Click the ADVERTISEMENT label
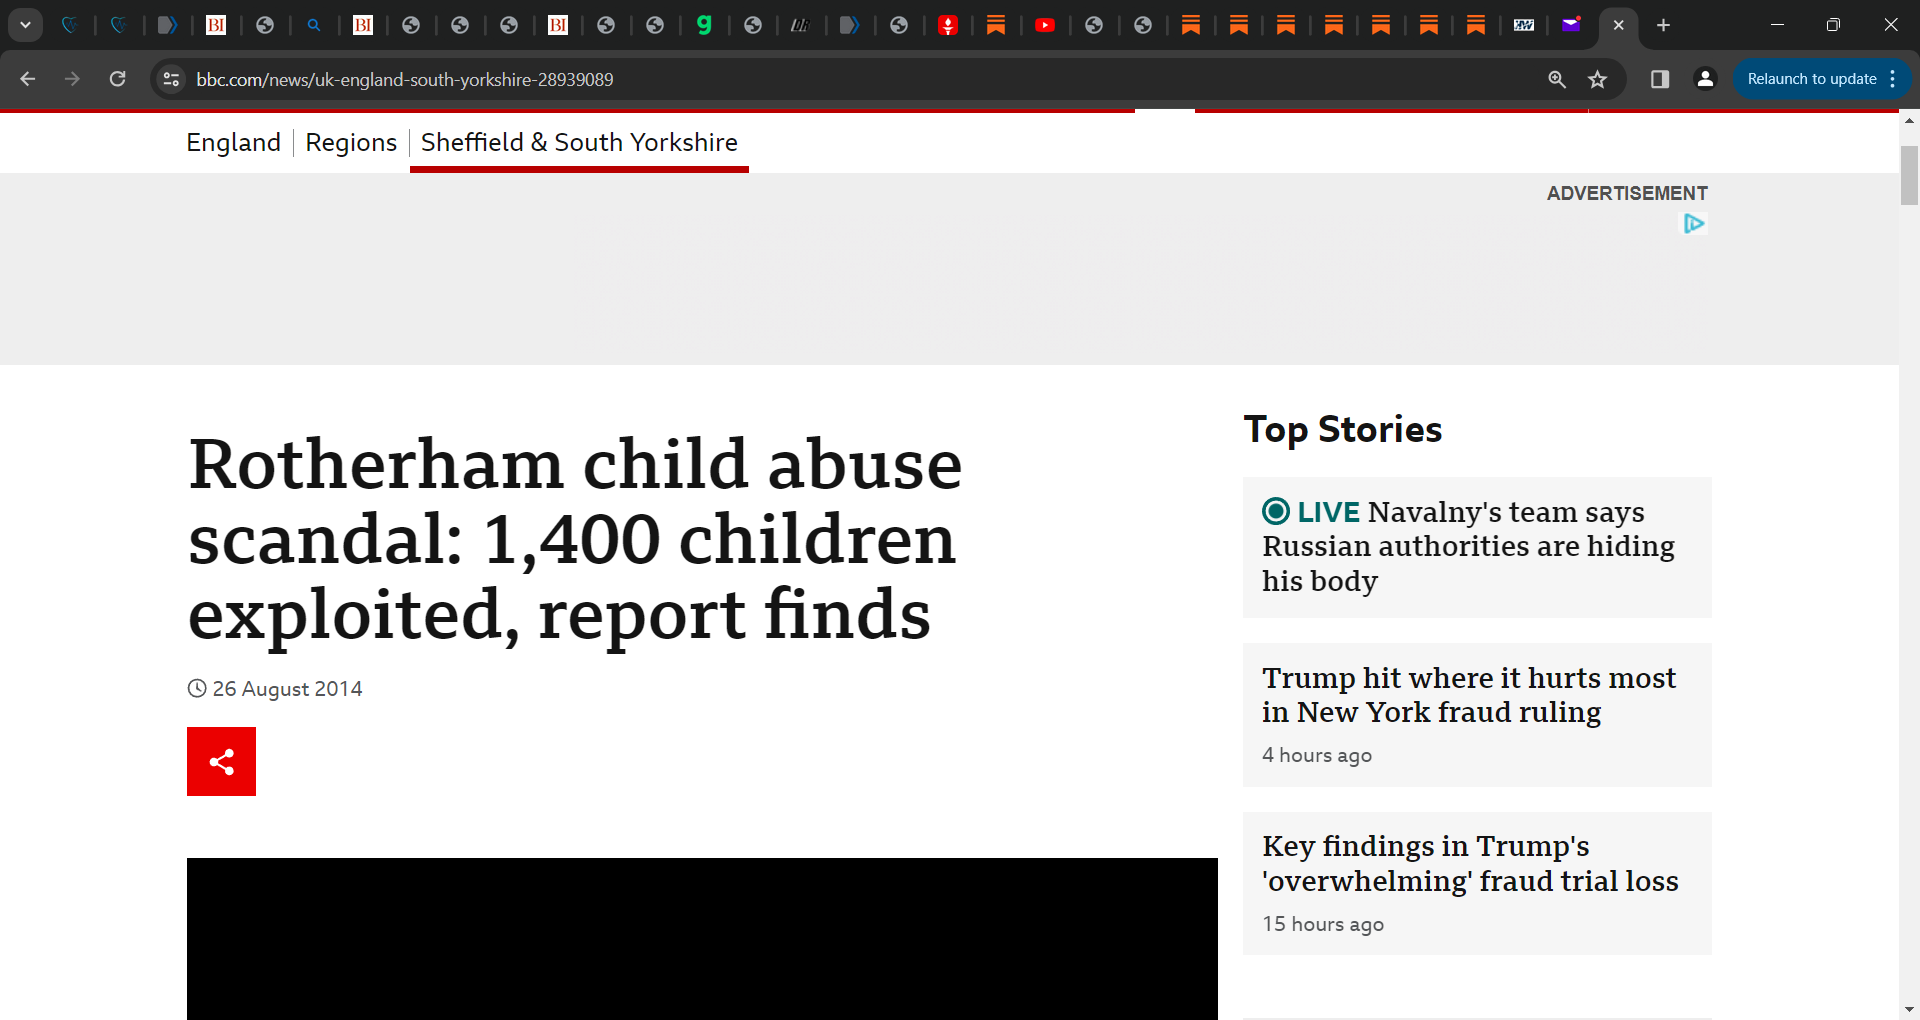 (1627, 193)
